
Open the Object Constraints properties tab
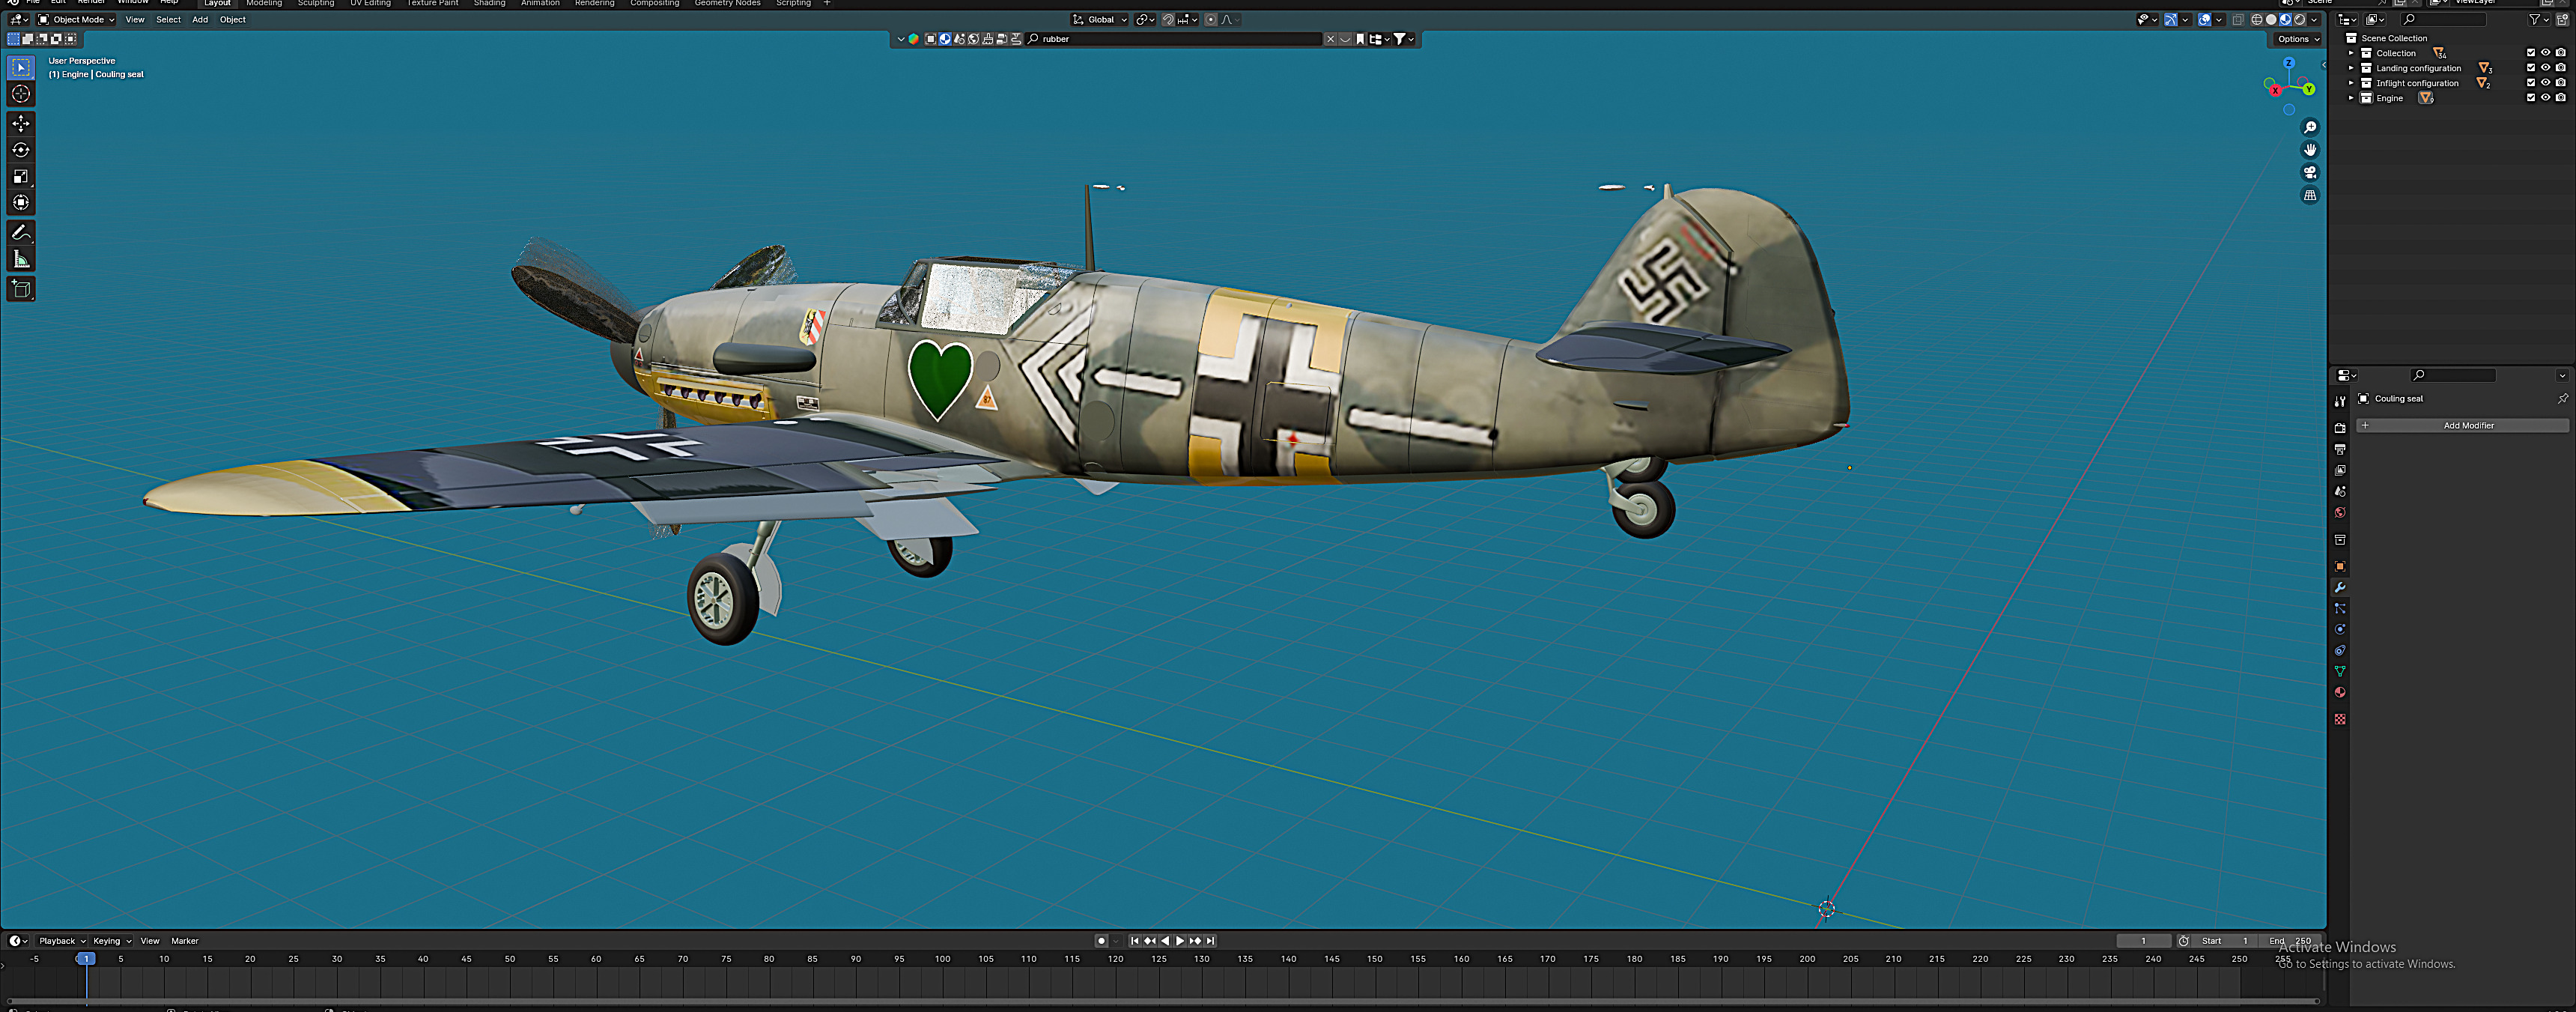click(2340, 650)
